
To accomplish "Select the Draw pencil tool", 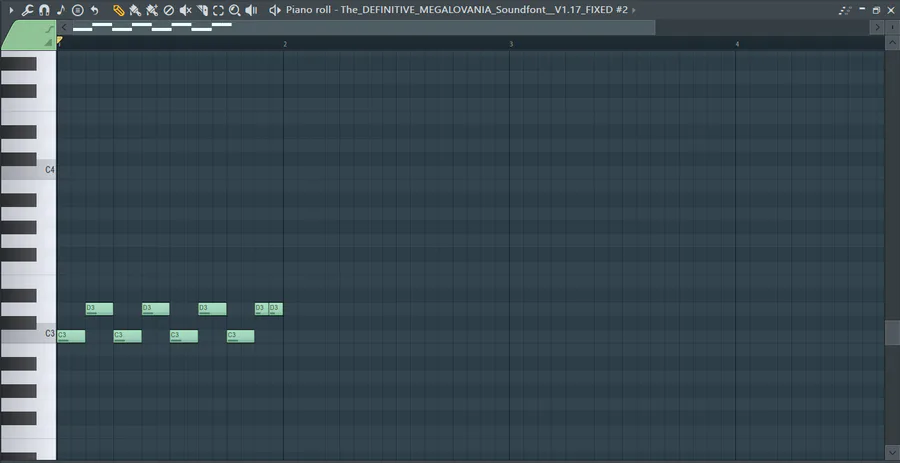I will (118, 10).
